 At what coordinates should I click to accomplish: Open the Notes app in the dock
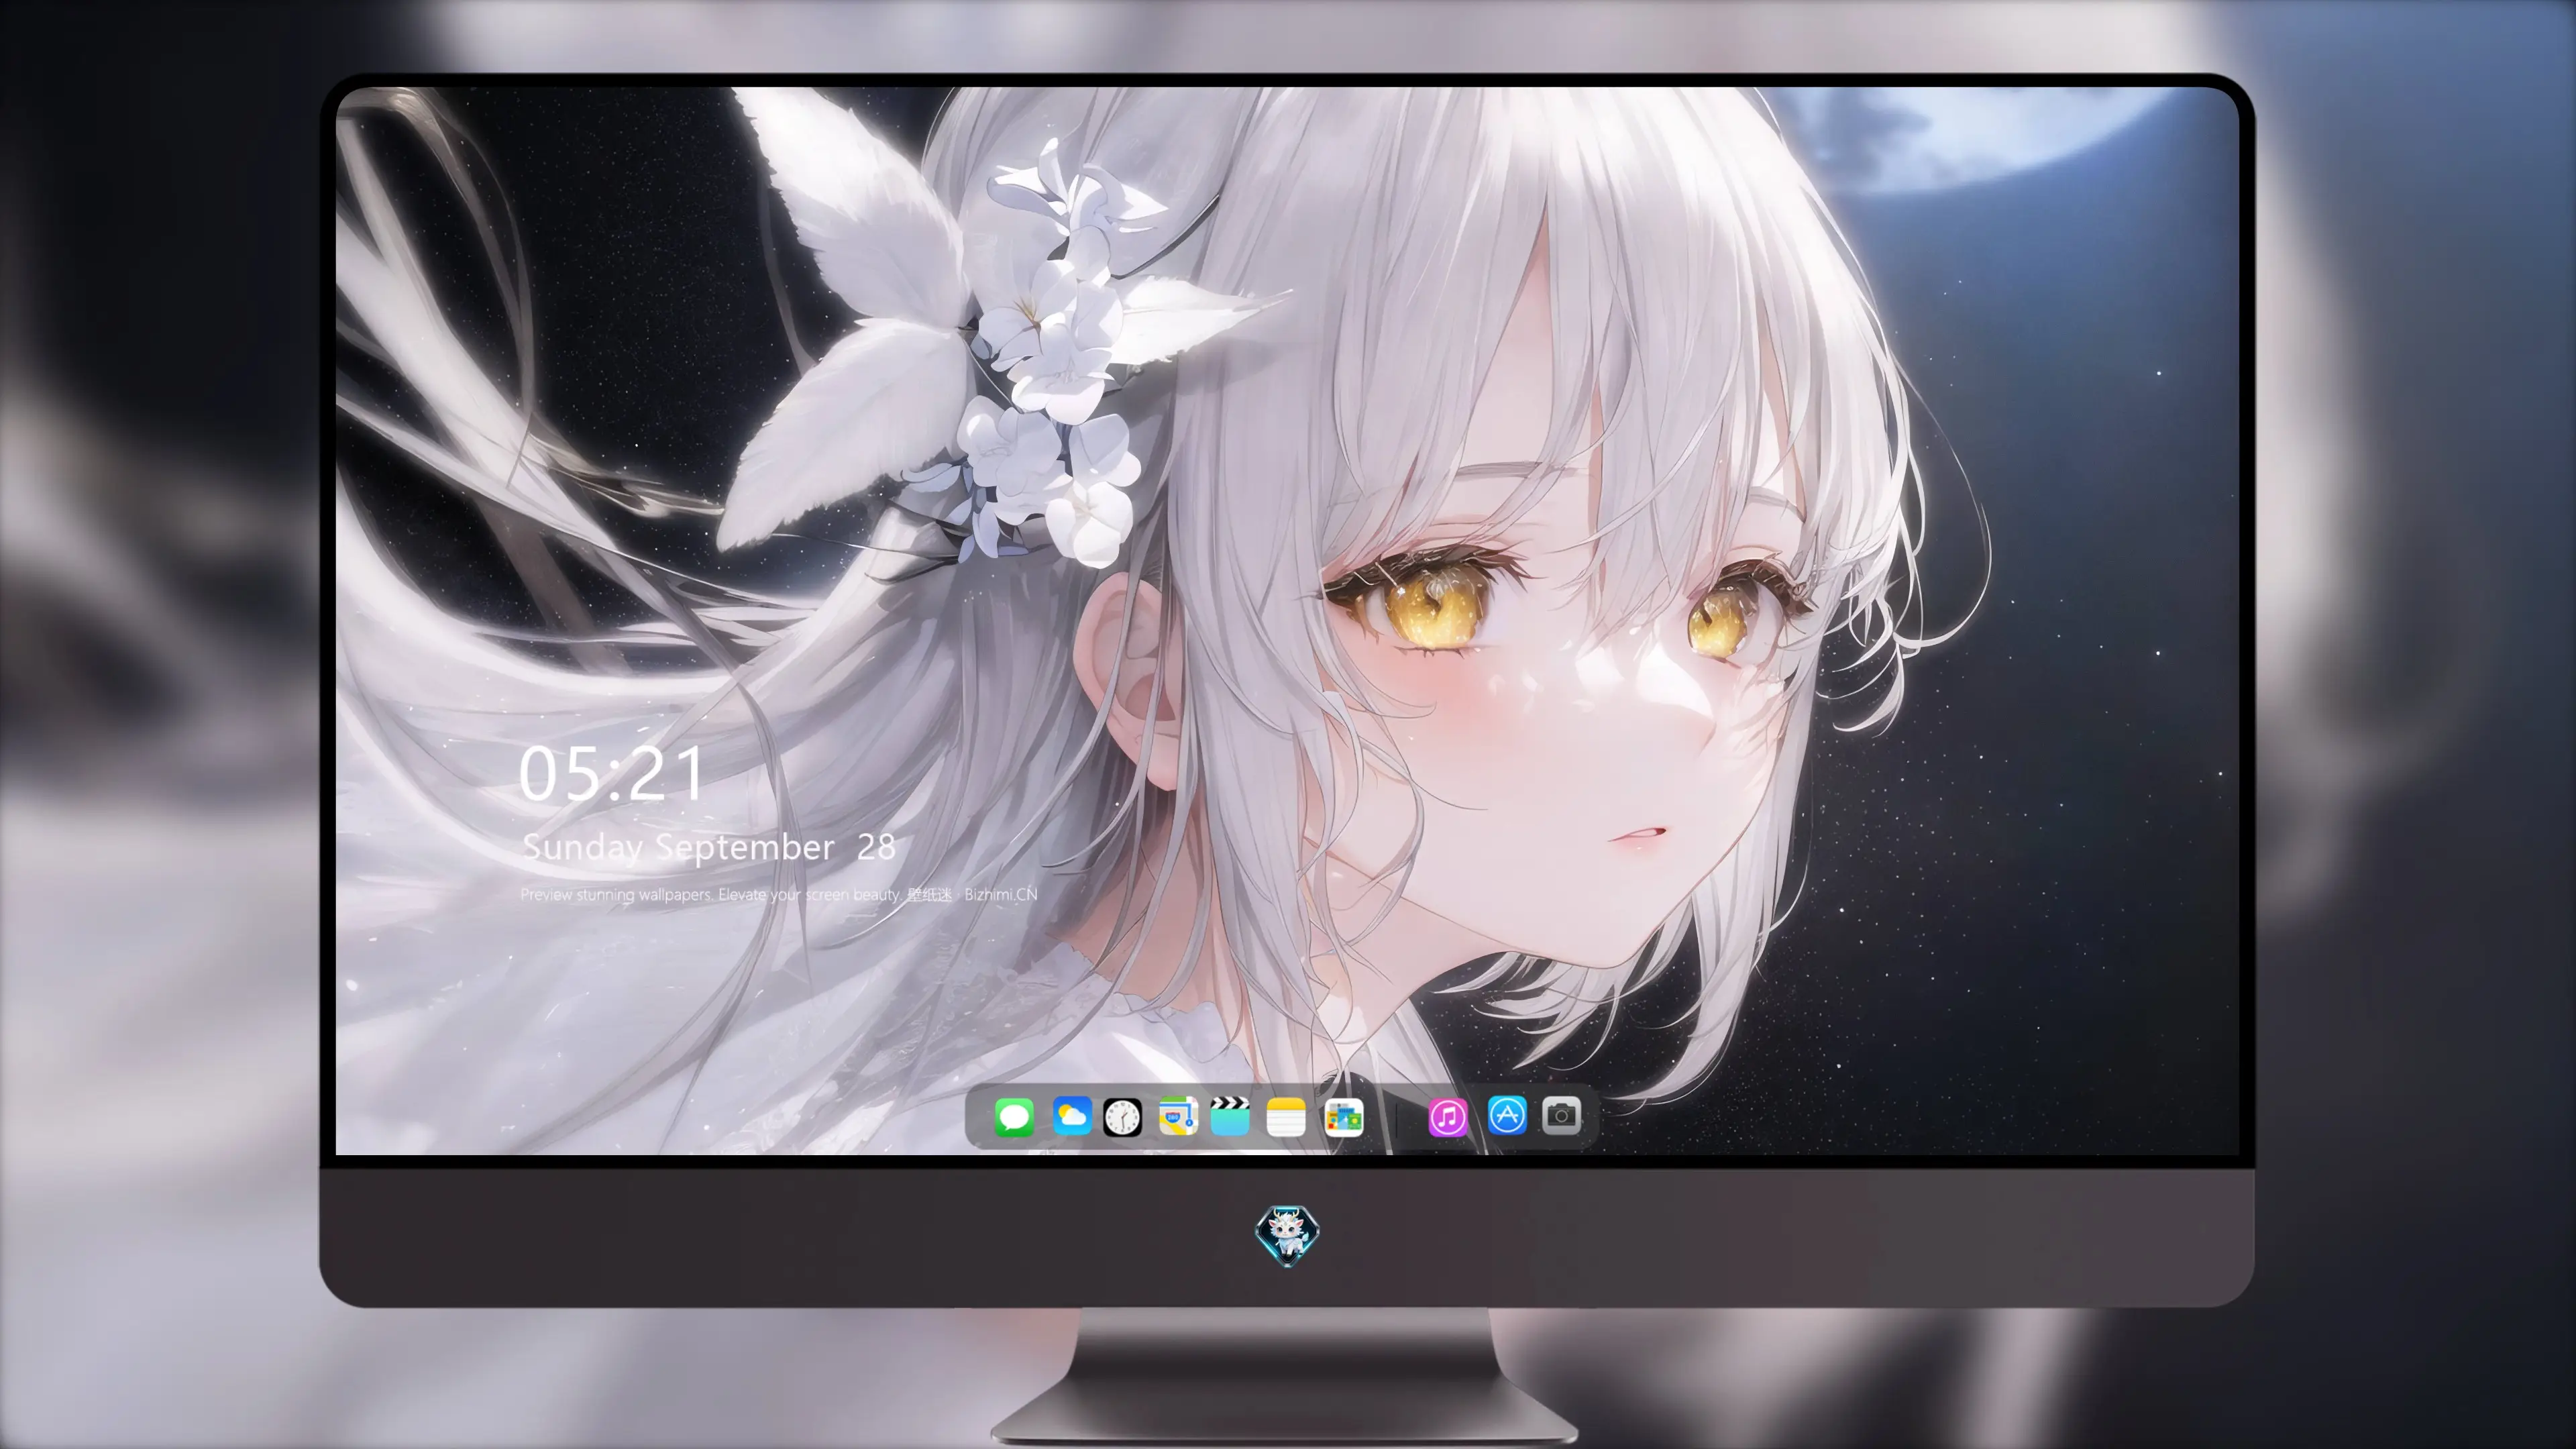click(x=1286, y=1117)
